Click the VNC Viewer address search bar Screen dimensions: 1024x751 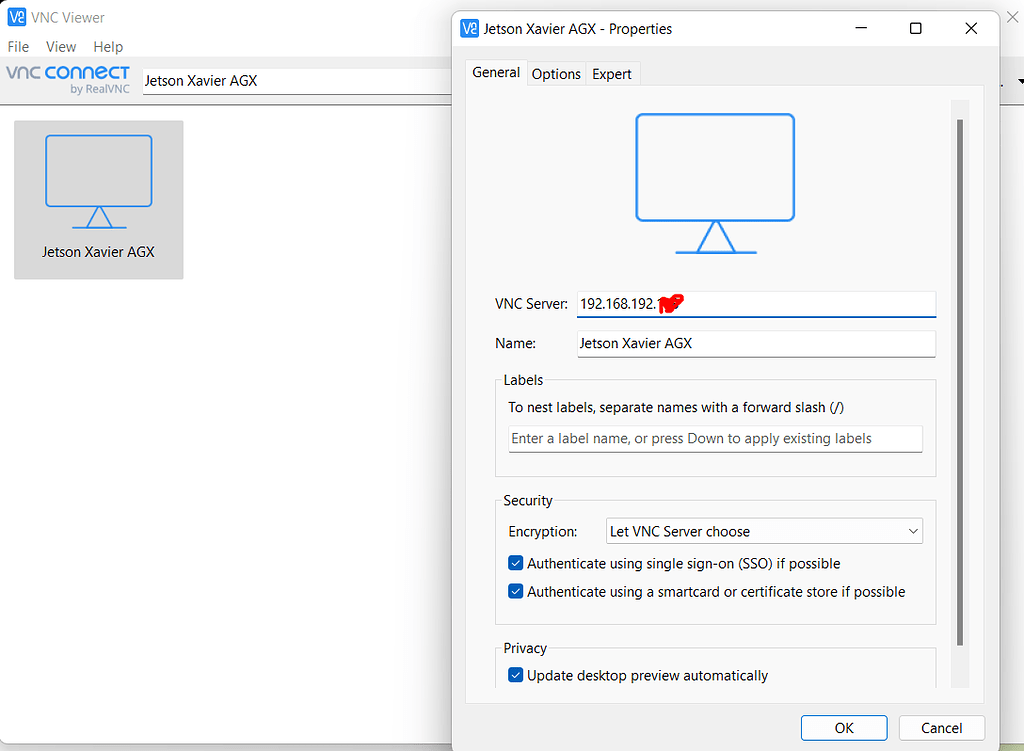(297, 81)
